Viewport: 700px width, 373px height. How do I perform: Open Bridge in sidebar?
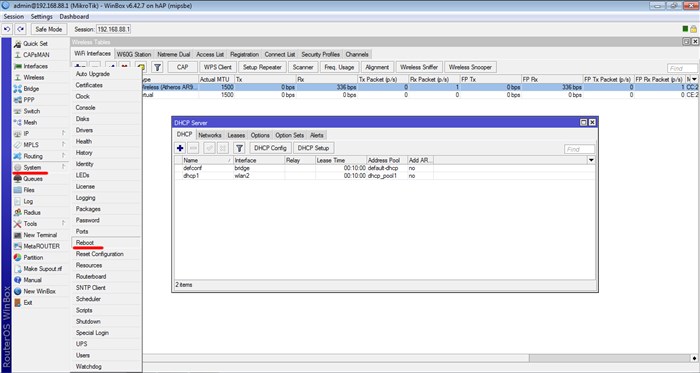pyautogui.click(x=31, y=88)
